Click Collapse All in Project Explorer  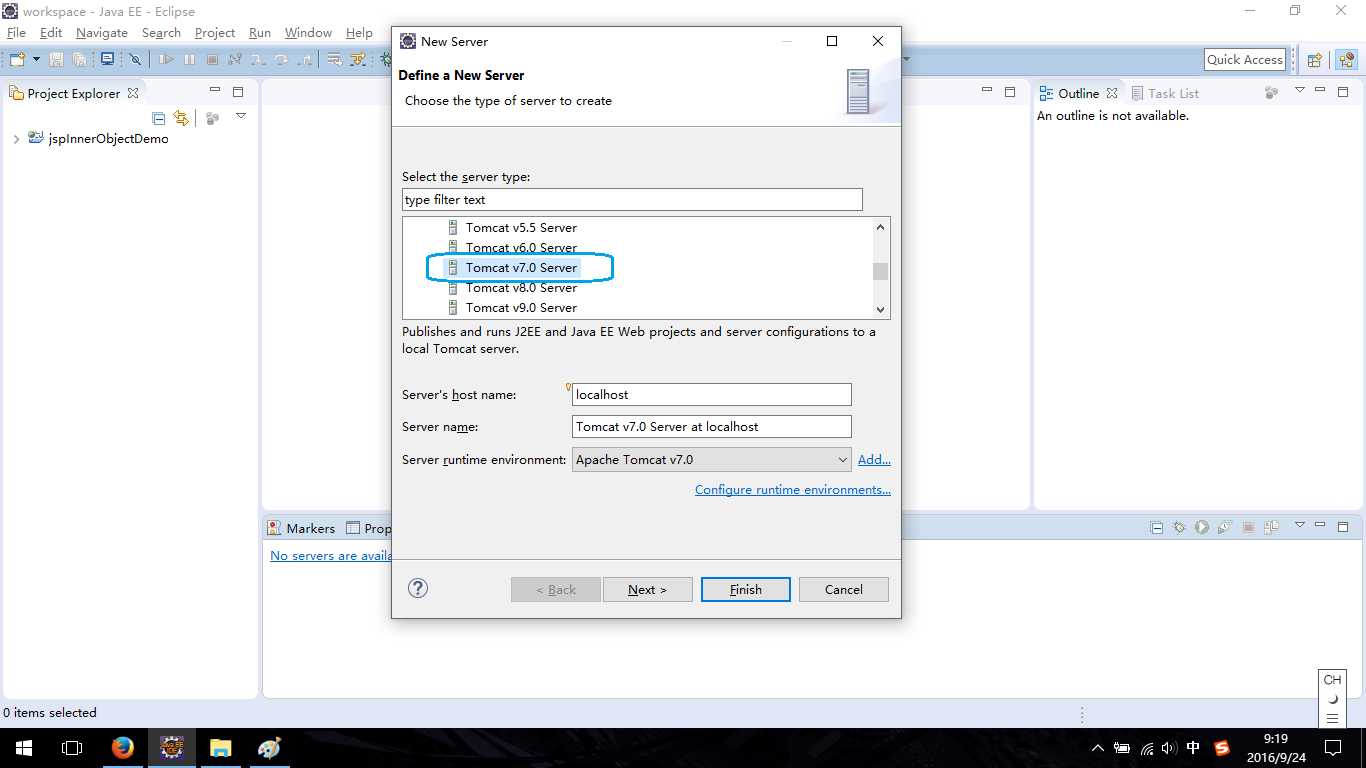(158, 118)
